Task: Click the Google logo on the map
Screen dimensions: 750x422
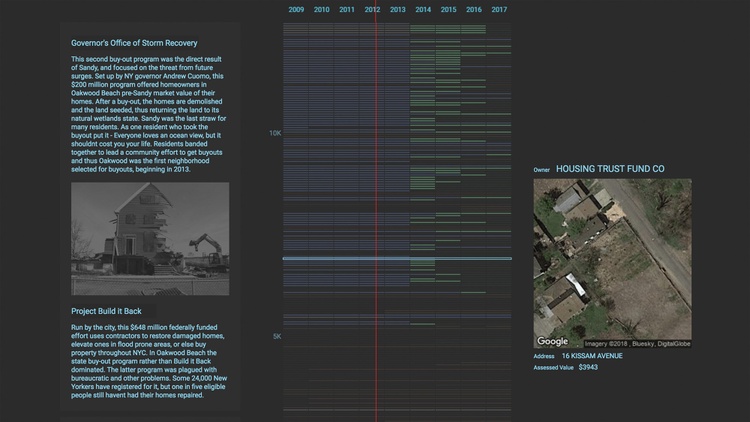Action: point(552,341)
